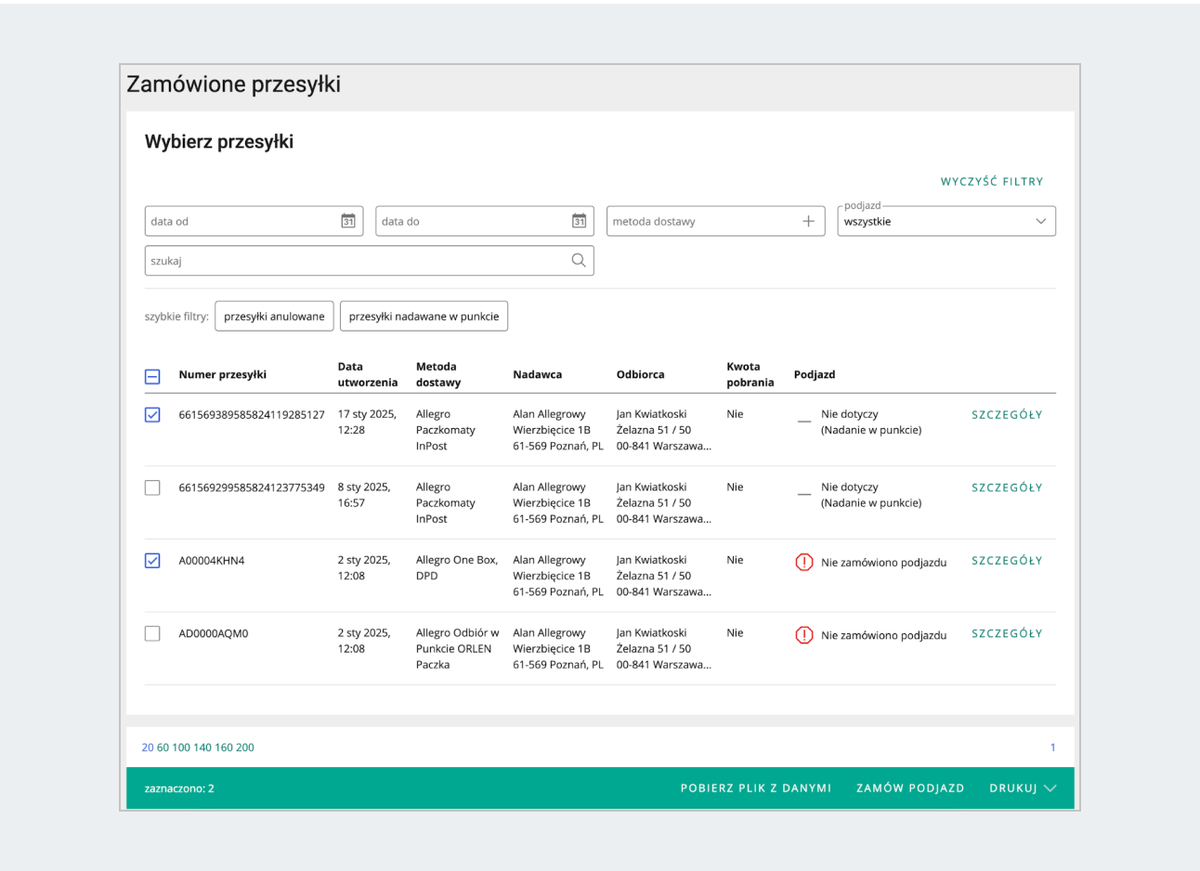Viewport: 1200px width, 871px height.
Task: Apply 'przesyłki nadawane w punkcie' quick filter
Action: [424, 316]
